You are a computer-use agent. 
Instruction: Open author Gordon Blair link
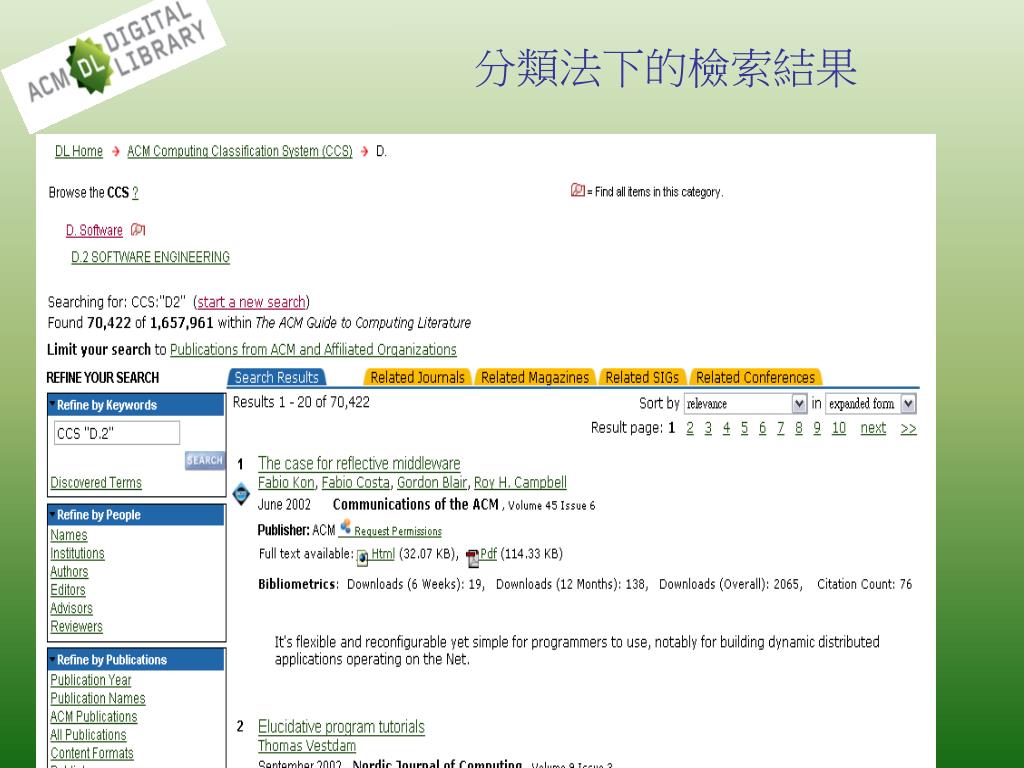[x=432, y=482]
